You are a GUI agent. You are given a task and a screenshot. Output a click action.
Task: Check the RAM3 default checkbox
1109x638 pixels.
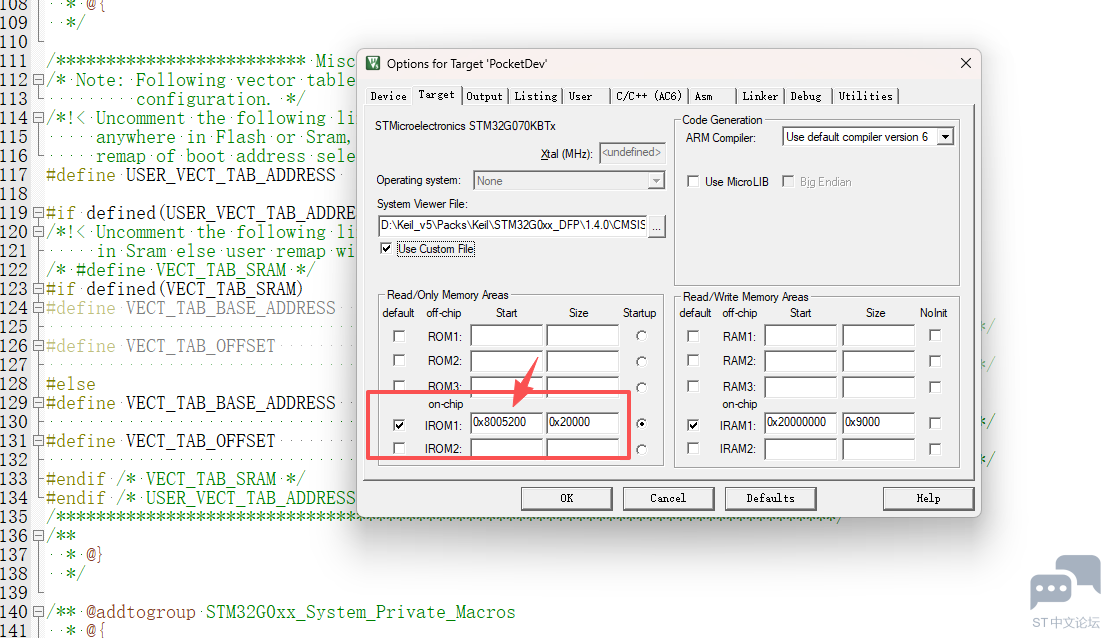coord(693,386)
